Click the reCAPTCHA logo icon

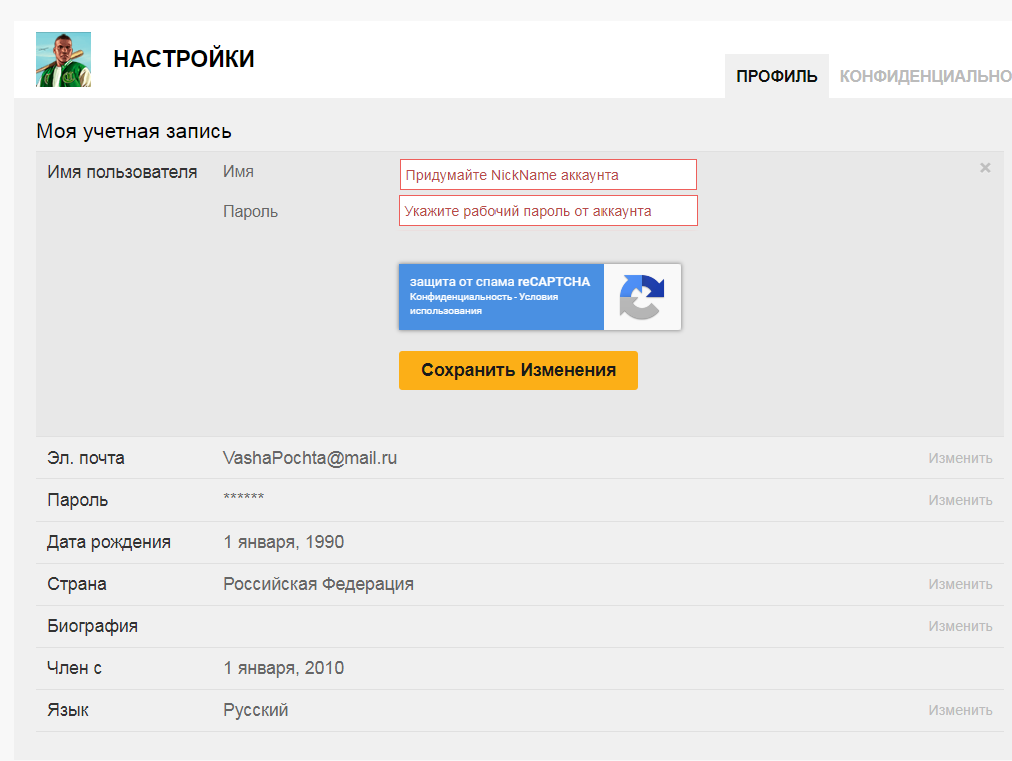tap(642, 297)
